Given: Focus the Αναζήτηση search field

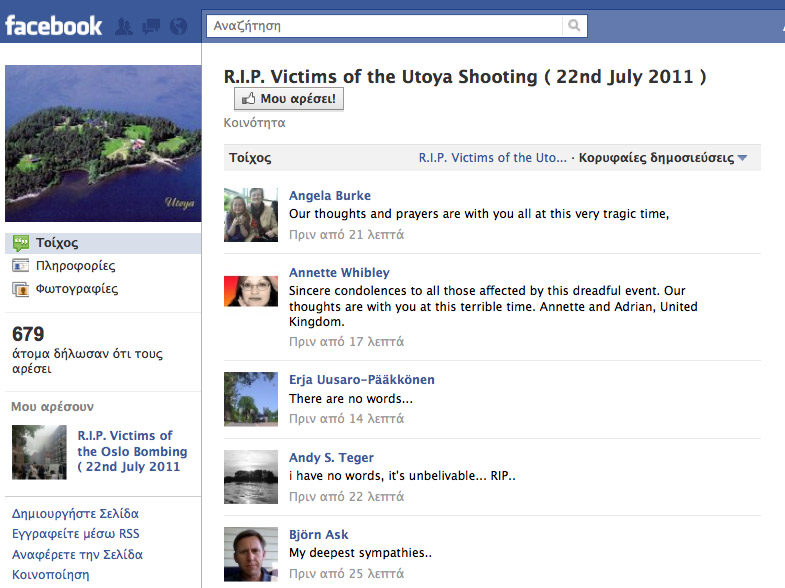Looking at the screenshot, I should click(384, 26).
